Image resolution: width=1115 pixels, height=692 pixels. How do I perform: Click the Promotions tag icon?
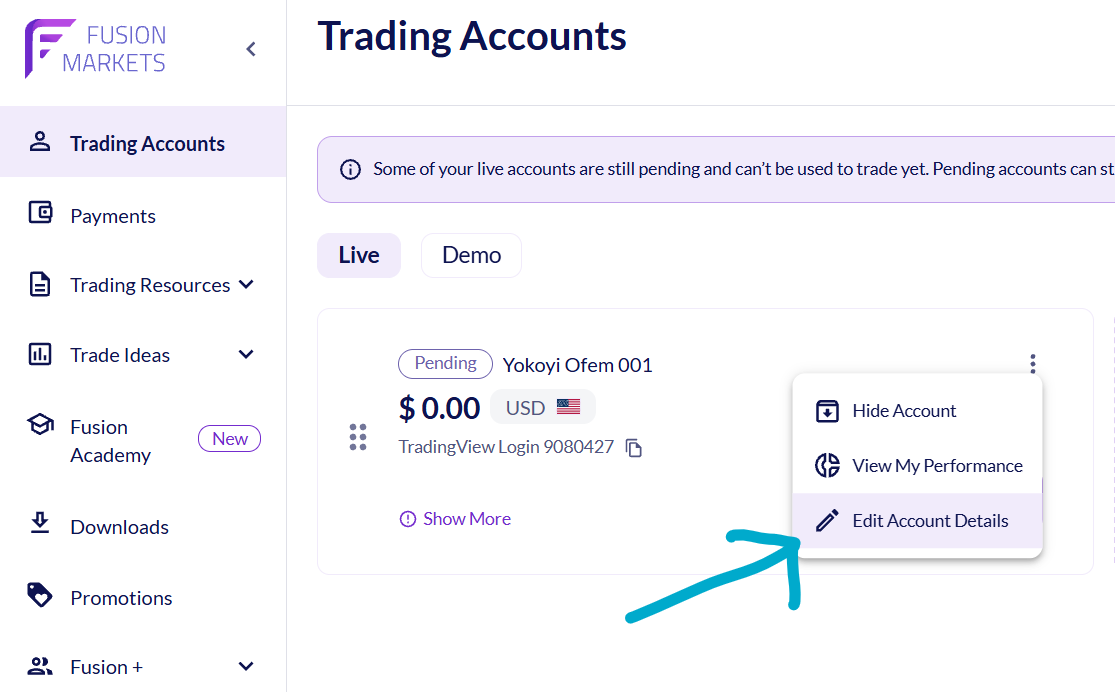(40, 595)
